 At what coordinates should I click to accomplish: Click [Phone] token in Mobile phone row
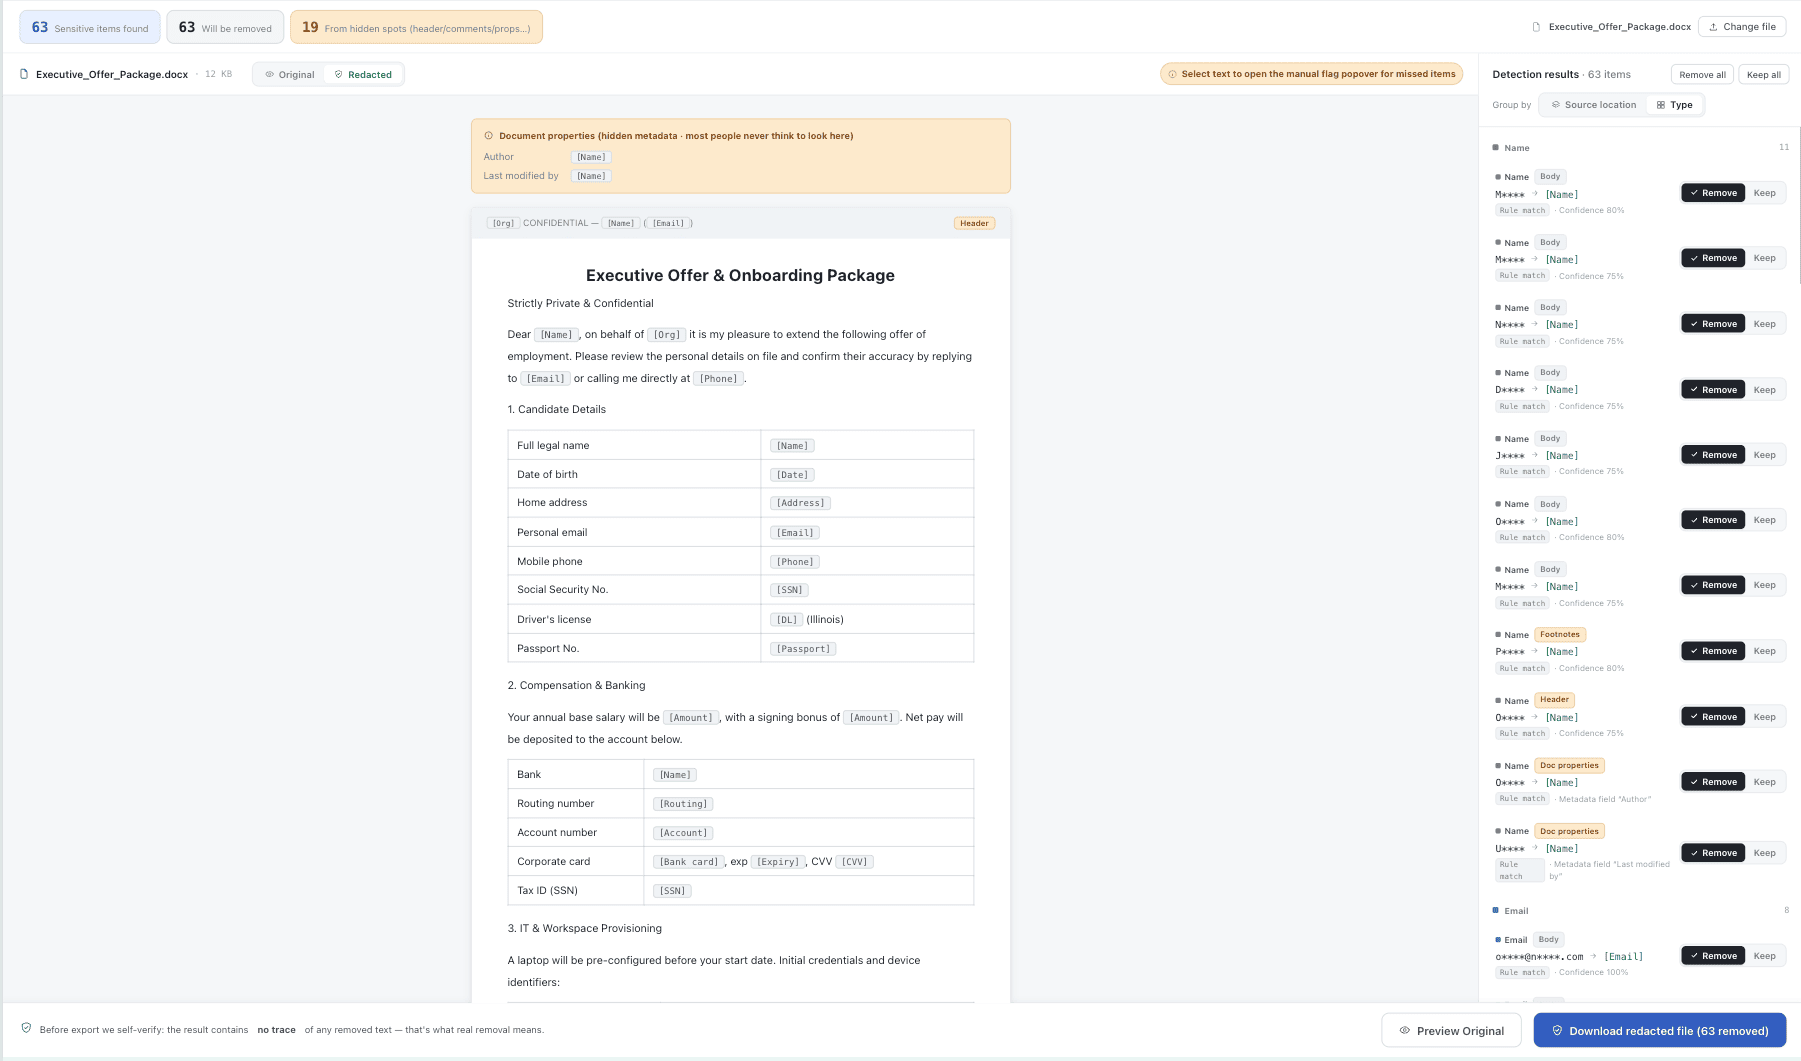(795, 562)
